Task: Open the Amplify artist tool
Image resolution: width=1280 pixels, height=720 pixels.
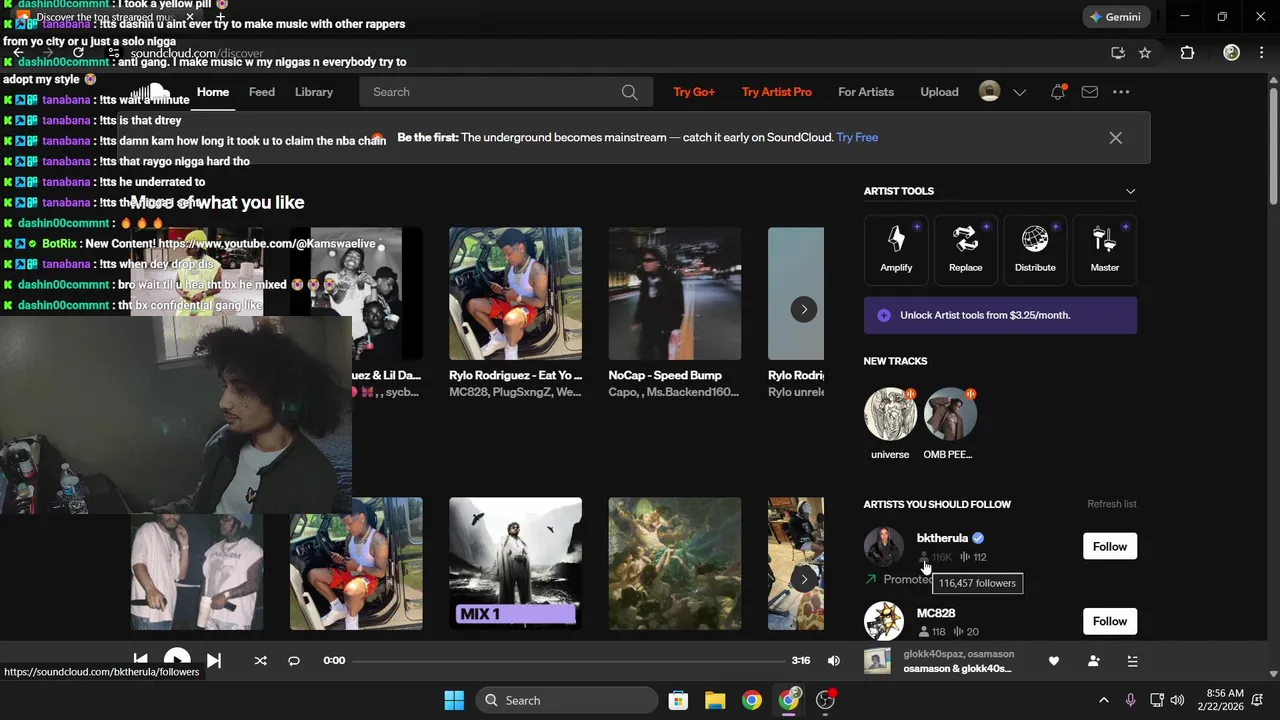Action: point(896,248)
